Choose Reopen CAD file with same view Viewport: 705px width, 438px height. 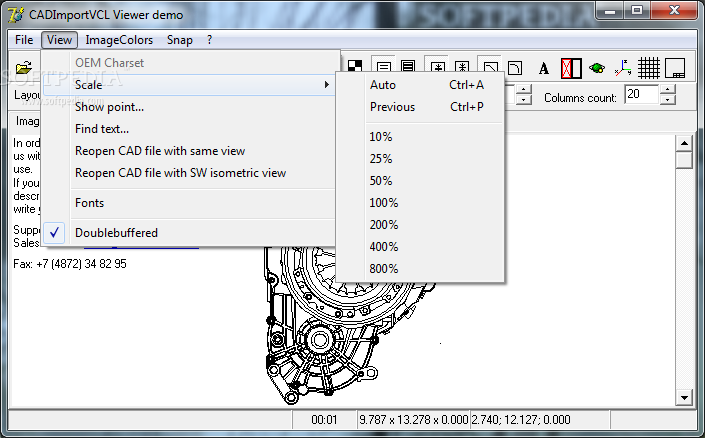click(x=189, y=151)
